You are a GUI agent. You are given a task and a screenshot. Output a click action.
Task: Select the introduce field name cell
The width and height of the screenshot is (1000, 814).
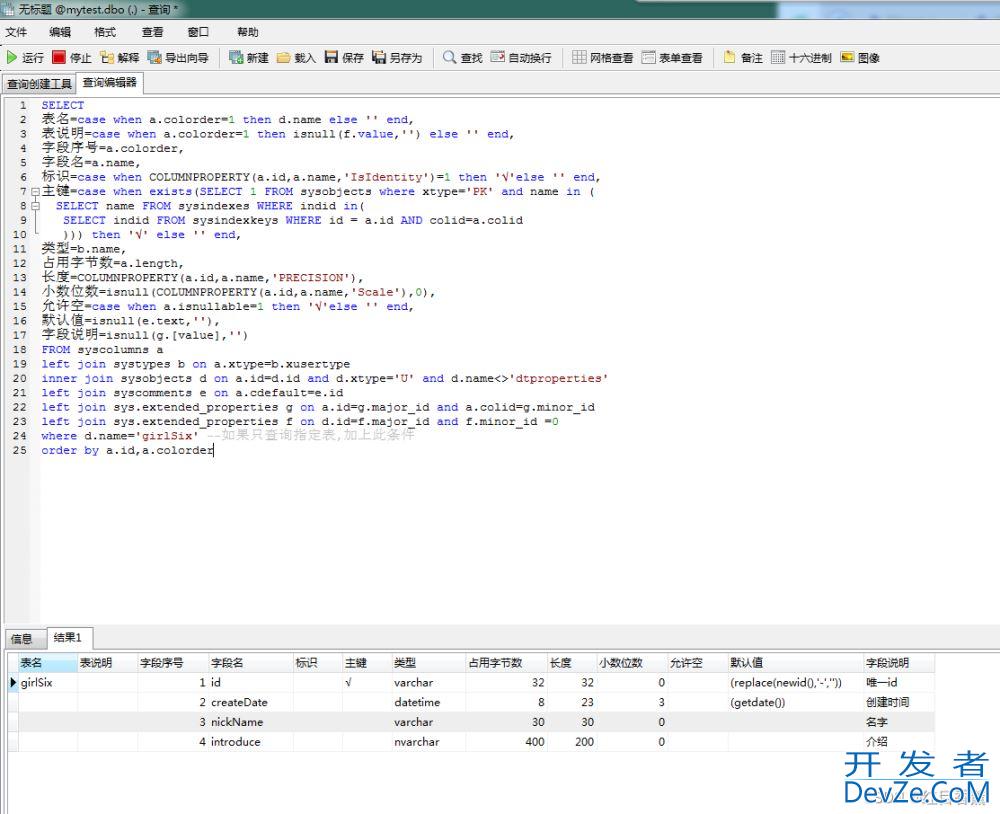[251, 742]
